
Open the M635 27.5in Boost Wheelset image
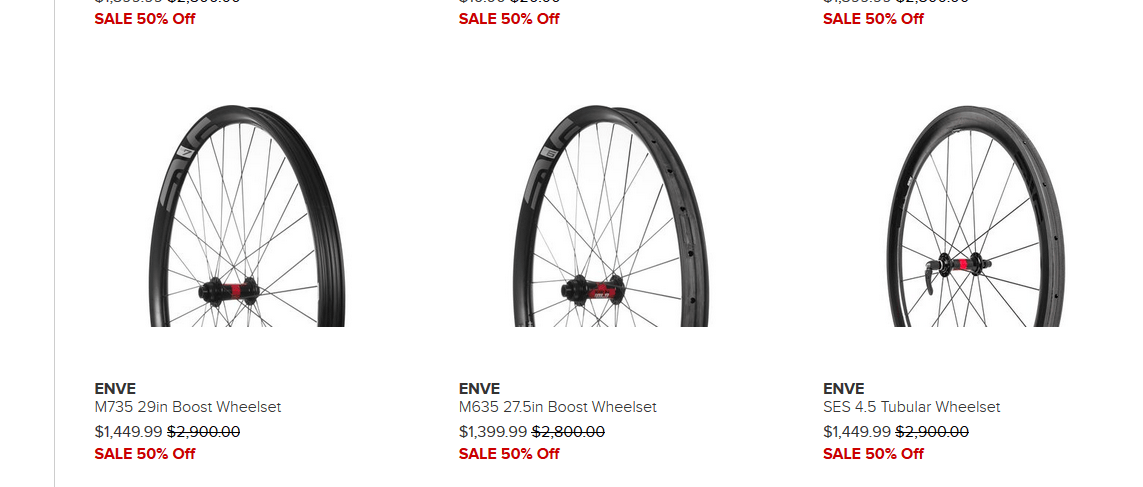pos(611,214)
